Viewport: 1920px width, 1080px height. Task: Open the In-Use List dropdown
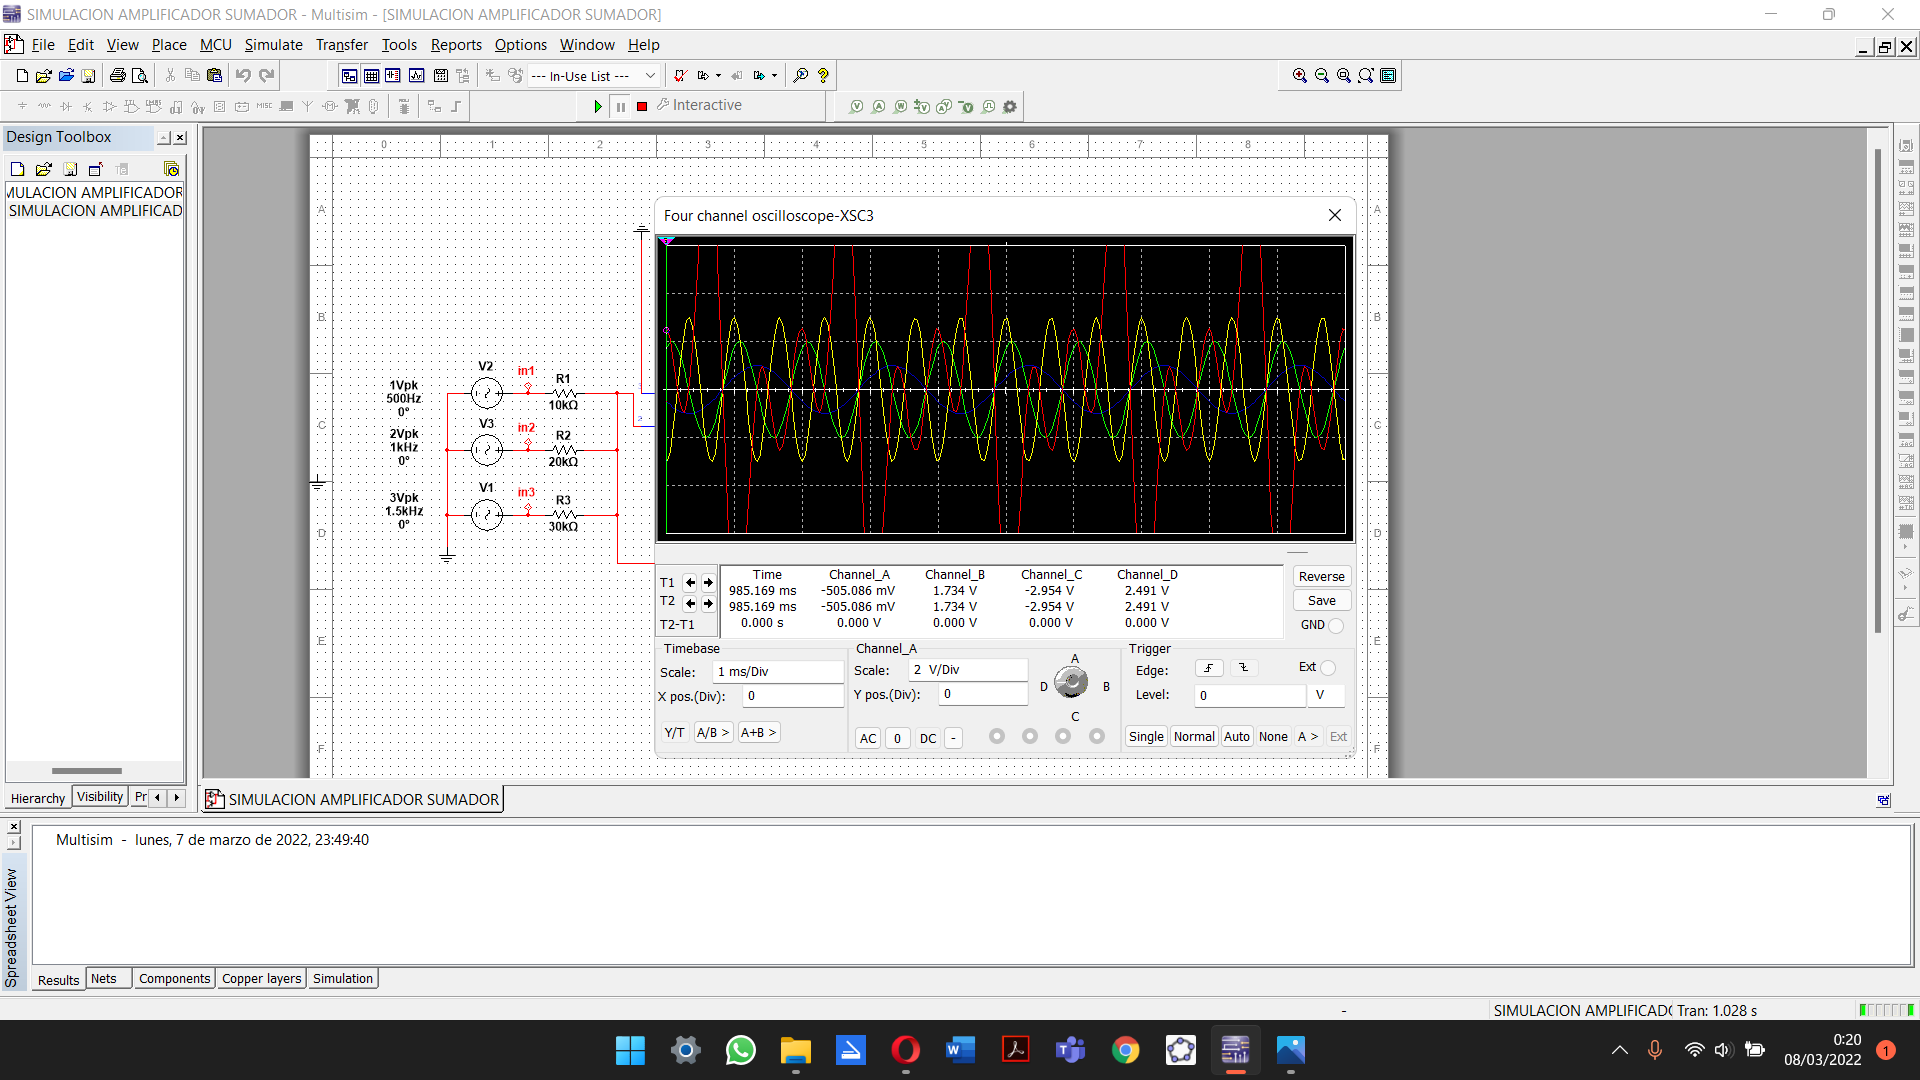coord(594,76)
